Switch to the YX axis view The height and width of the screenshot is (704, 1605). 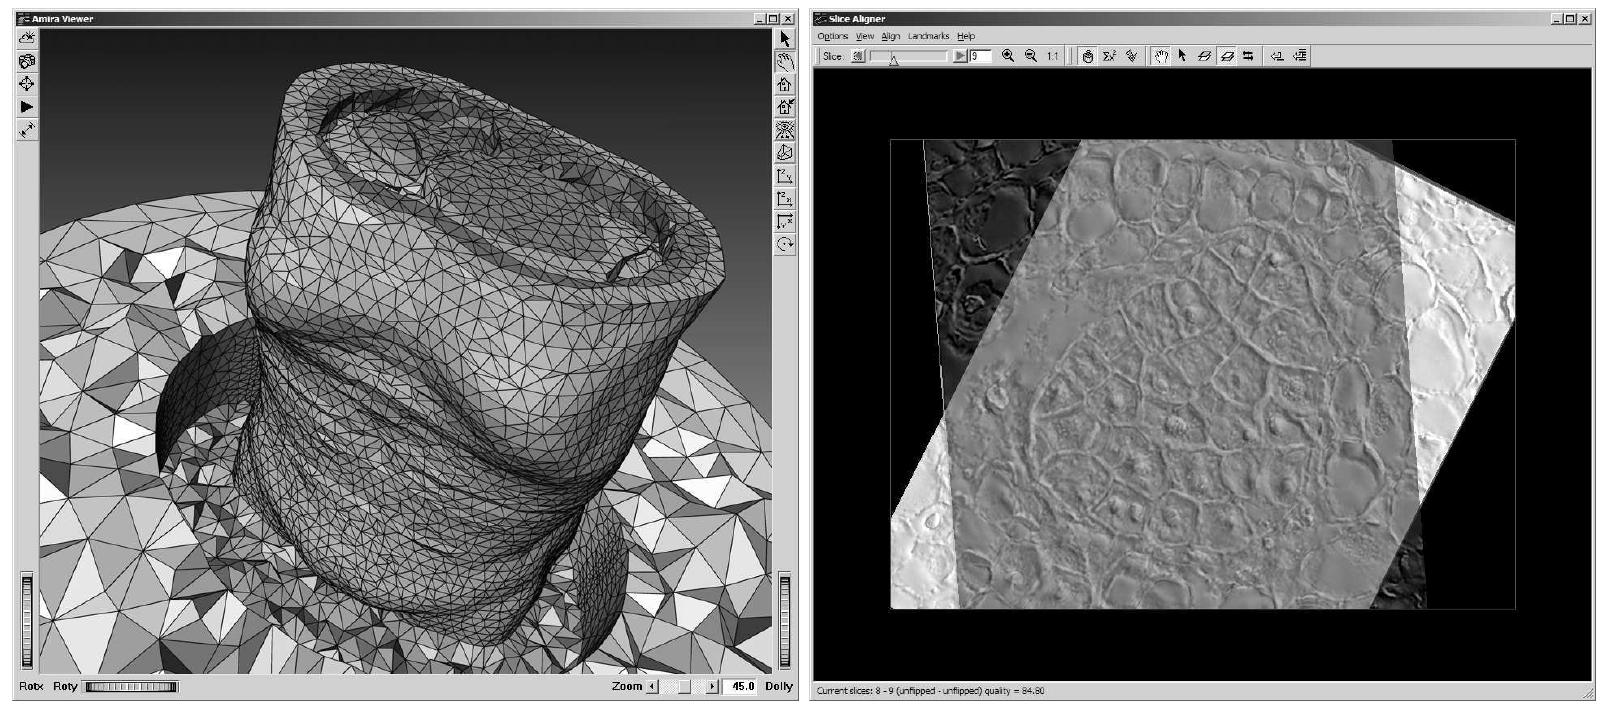[785, 222]
